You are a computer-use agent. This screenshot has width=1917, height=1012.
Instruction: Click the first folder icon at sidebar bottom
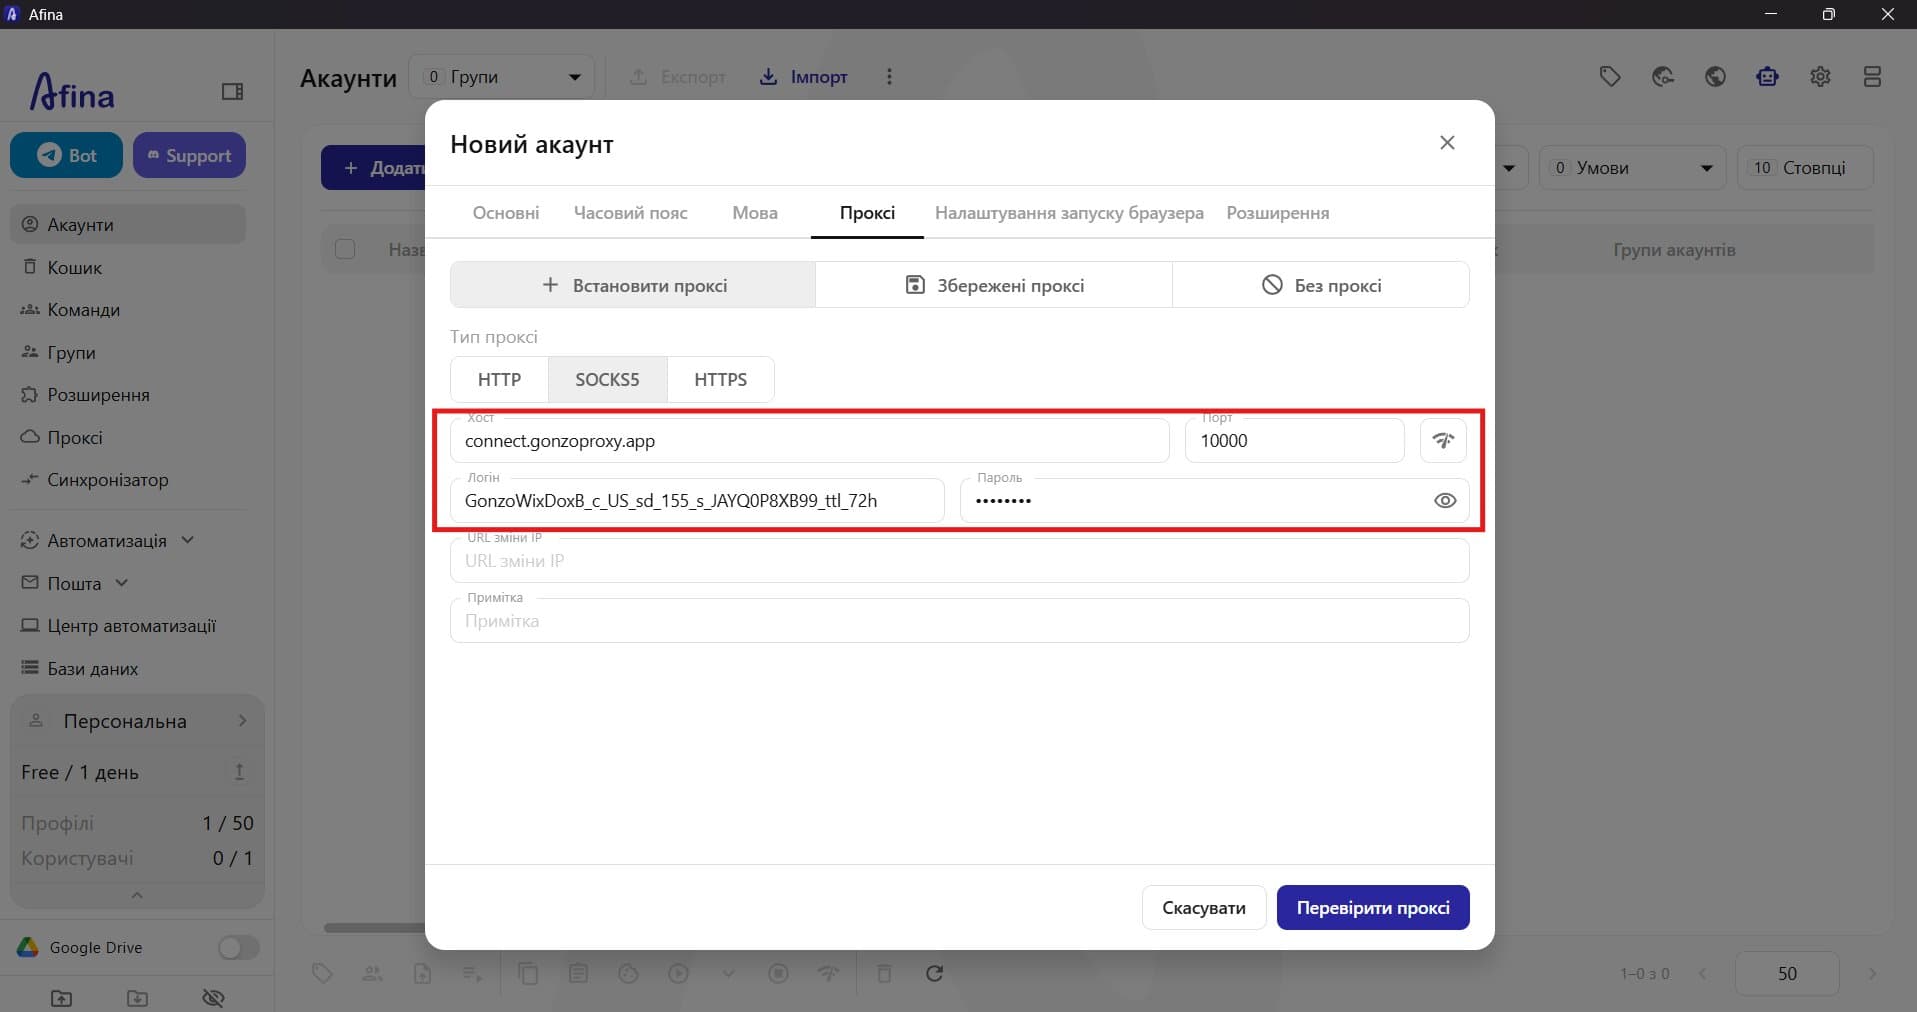(x=61, y=998)
